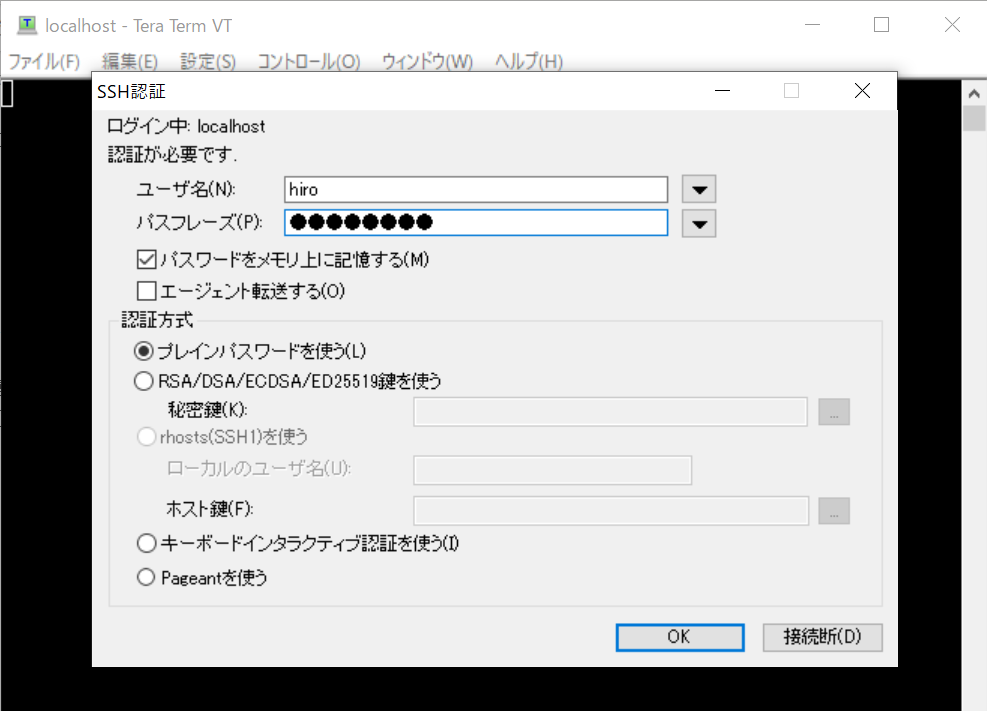The width and height of the screenshot is (987, 711).
Task: Click the empty 秘密鍵 path field
Action: 610,411
